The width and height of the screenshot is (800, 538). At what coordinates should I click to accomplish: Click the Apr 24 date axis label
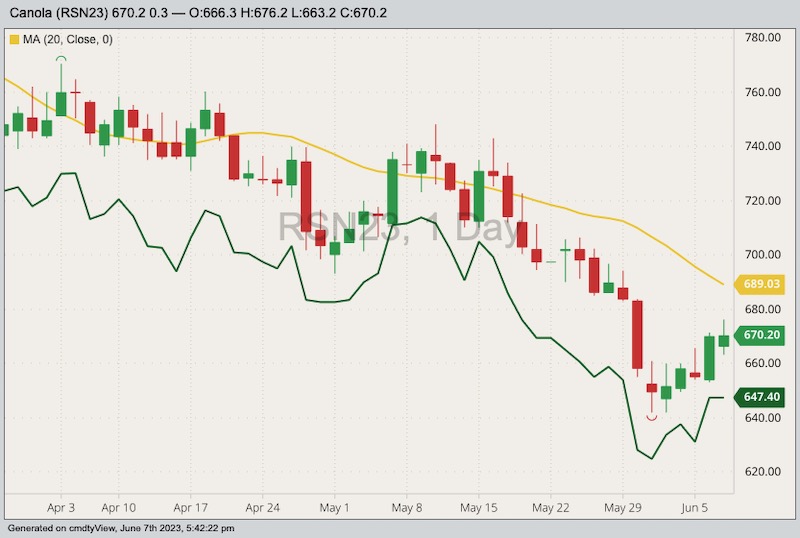pos(262,508)
